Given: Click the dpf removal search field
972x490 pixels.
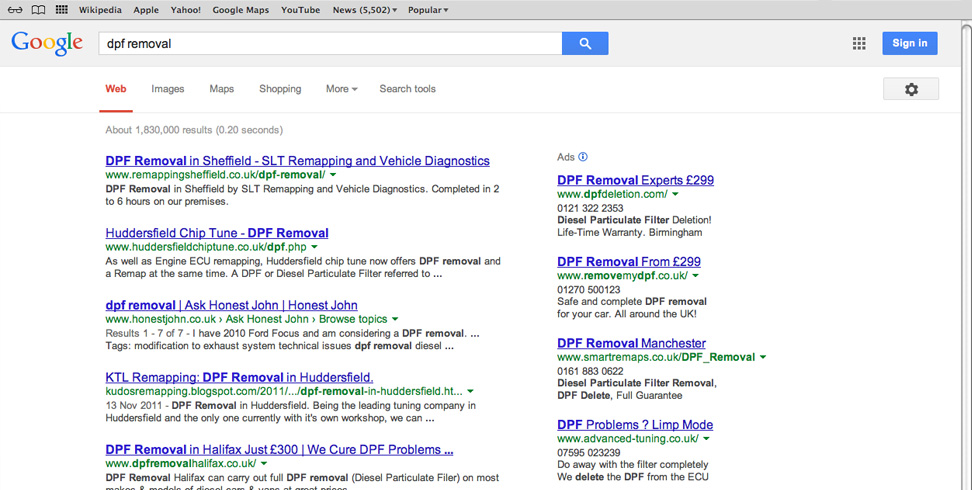Looking at the screenshot, I should (330, 43).
